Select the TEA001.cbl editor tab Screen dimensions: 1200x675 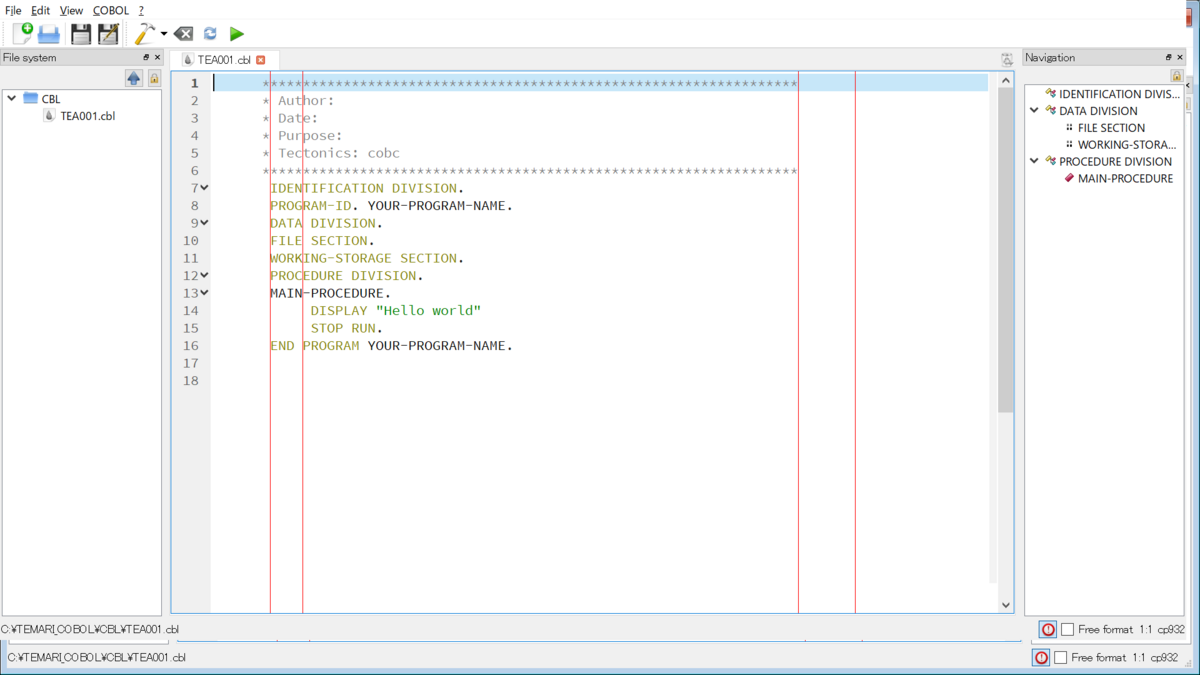pyautogui.click(x=224, y=60)
